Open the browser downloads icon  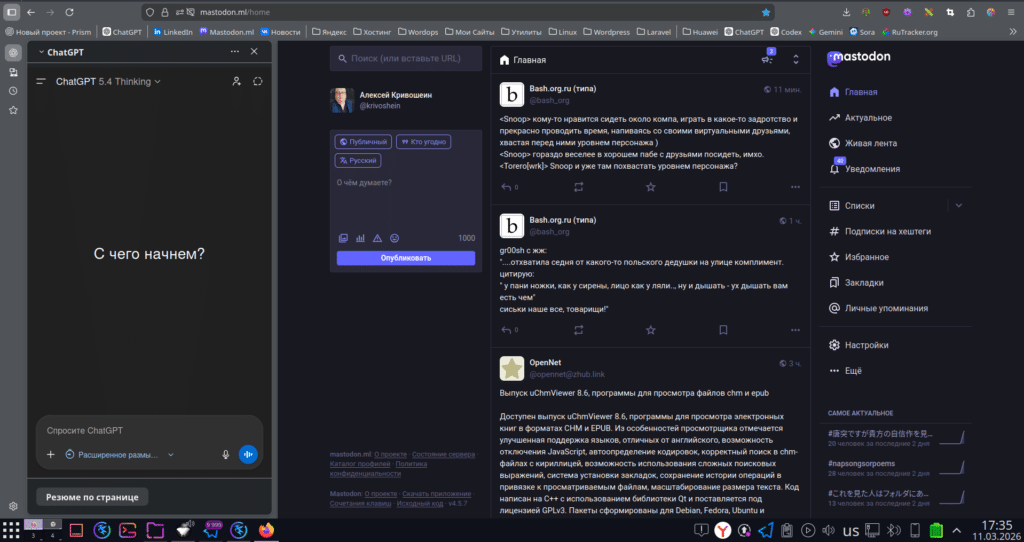[x=846, y=12]
